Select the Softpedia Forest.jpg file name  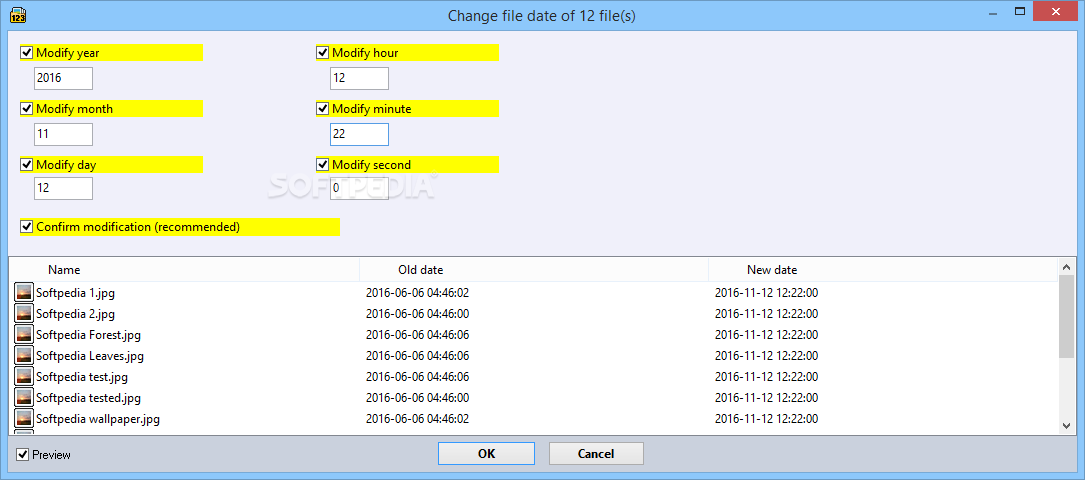click(89, 335)
